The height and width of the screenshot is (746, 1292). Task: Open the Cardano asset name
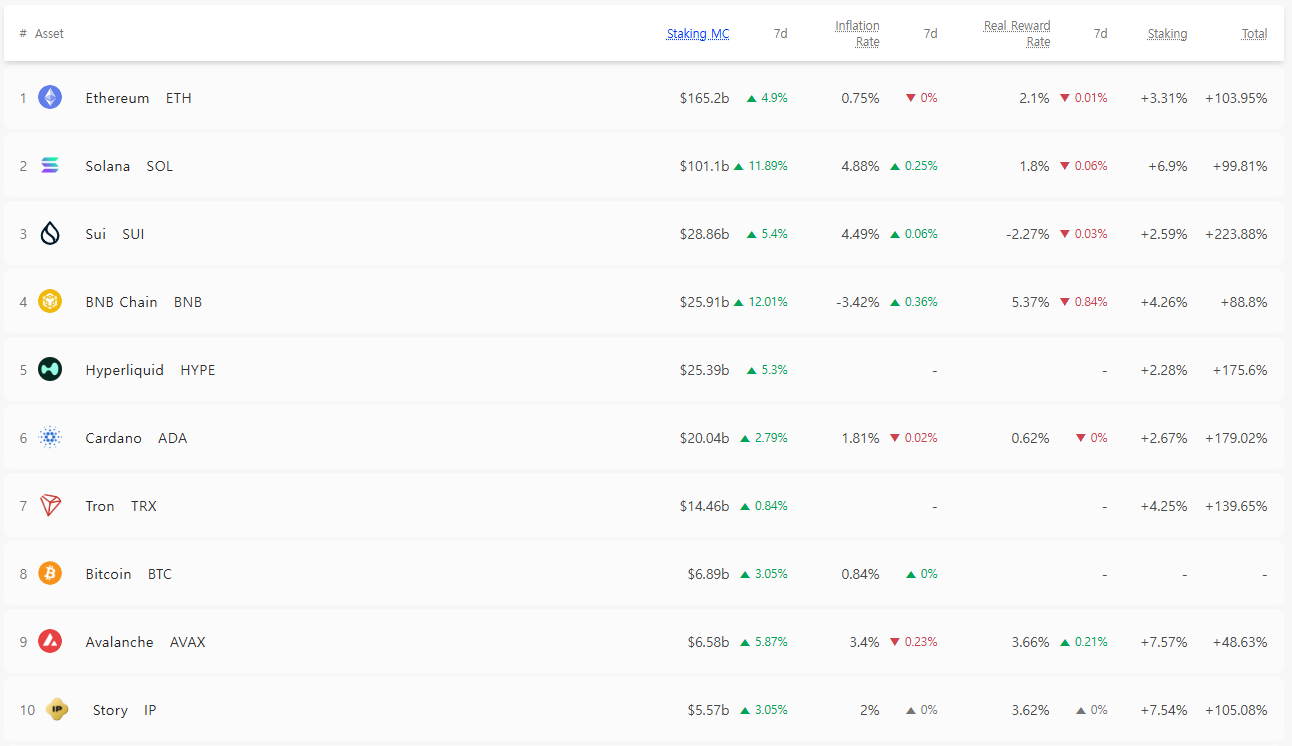(x=113, y=438)
